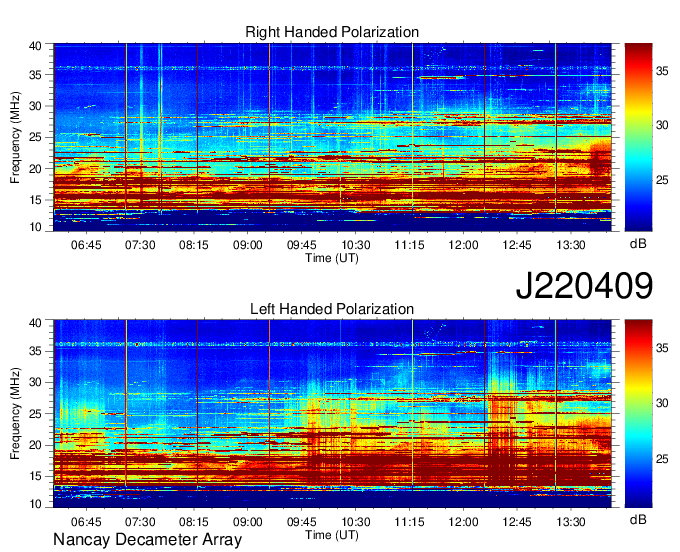The height and width of the screenshot is (552, 680).
Task: Click the dB label under the right-handed color bar
Action: (638, 243)
